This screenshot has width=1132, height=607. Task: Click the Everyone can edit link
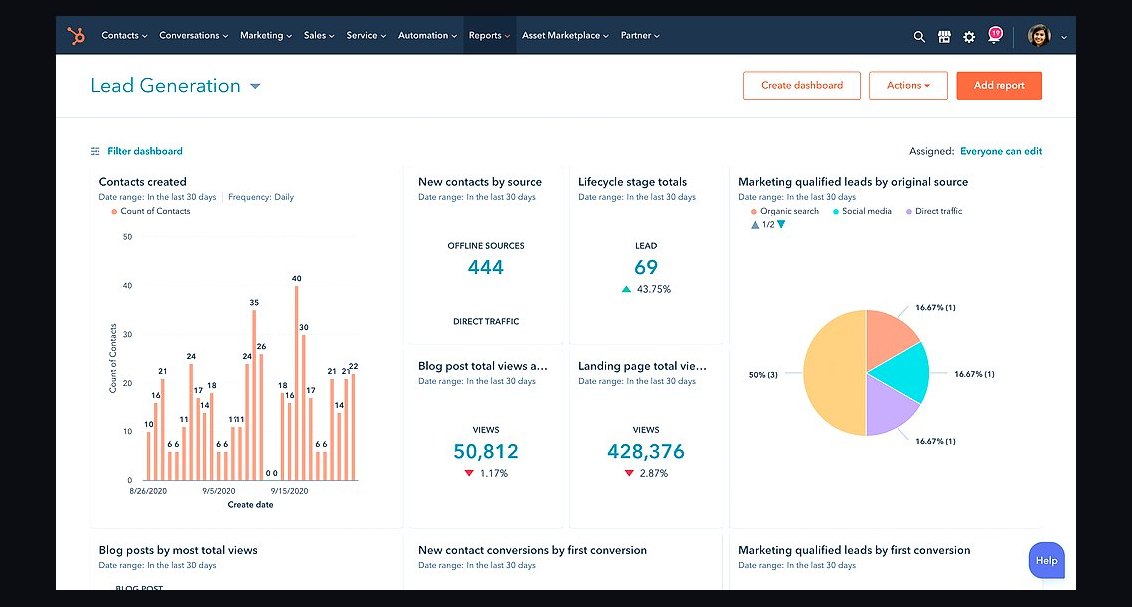click(x=1001, y=152)
